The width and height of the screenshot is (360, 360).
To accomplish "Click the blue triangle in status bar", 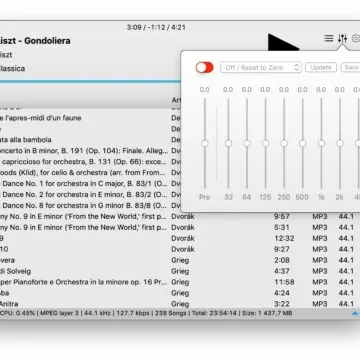I will coord(355,313).
